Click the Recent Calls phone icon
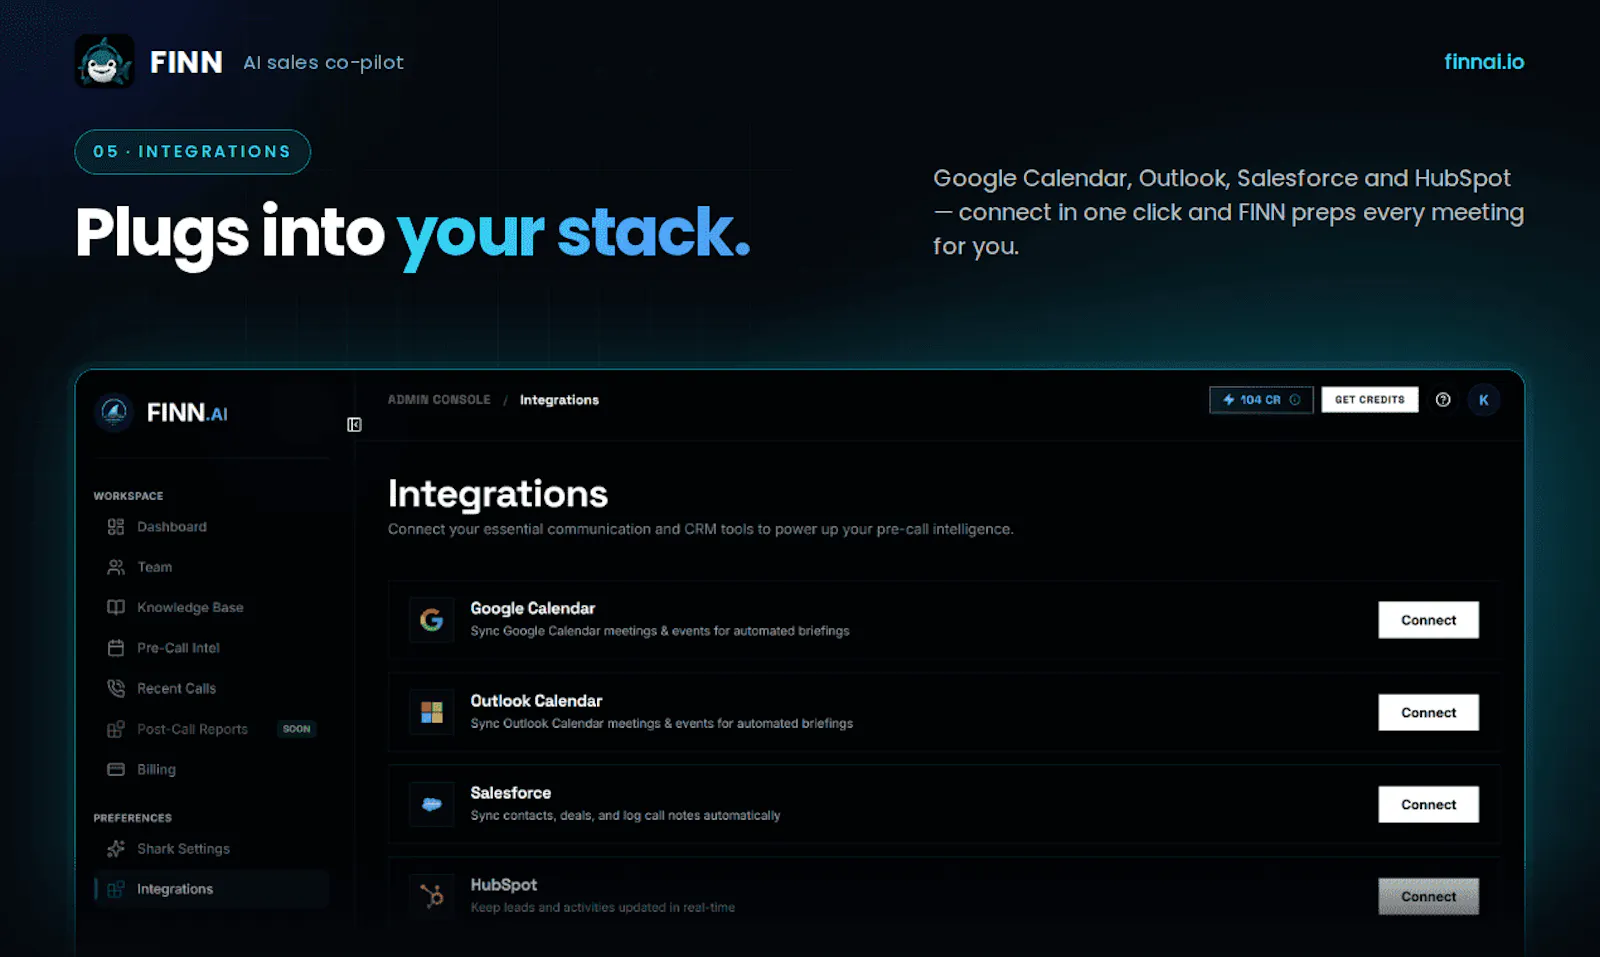1600x957 pixels. click(x=116, y=688)
